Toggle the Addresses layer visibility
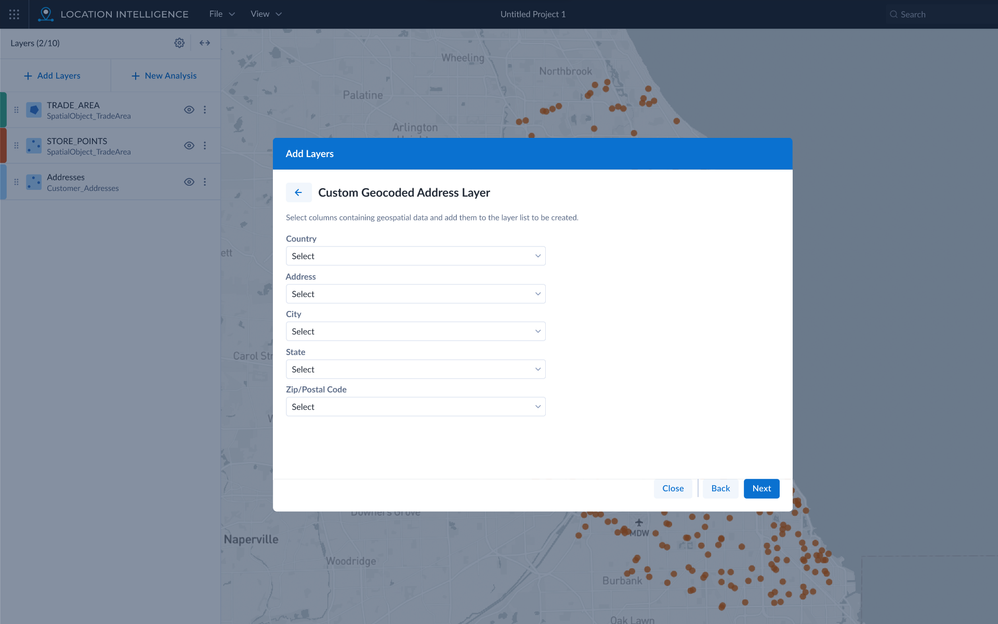The width and height of the screenshot is (998, 624). pyautogui.click(x=188, y=181)
